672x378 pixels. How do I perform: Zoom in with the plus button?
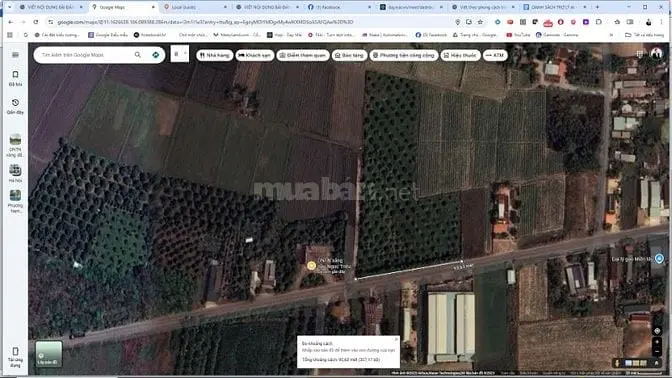657,342
